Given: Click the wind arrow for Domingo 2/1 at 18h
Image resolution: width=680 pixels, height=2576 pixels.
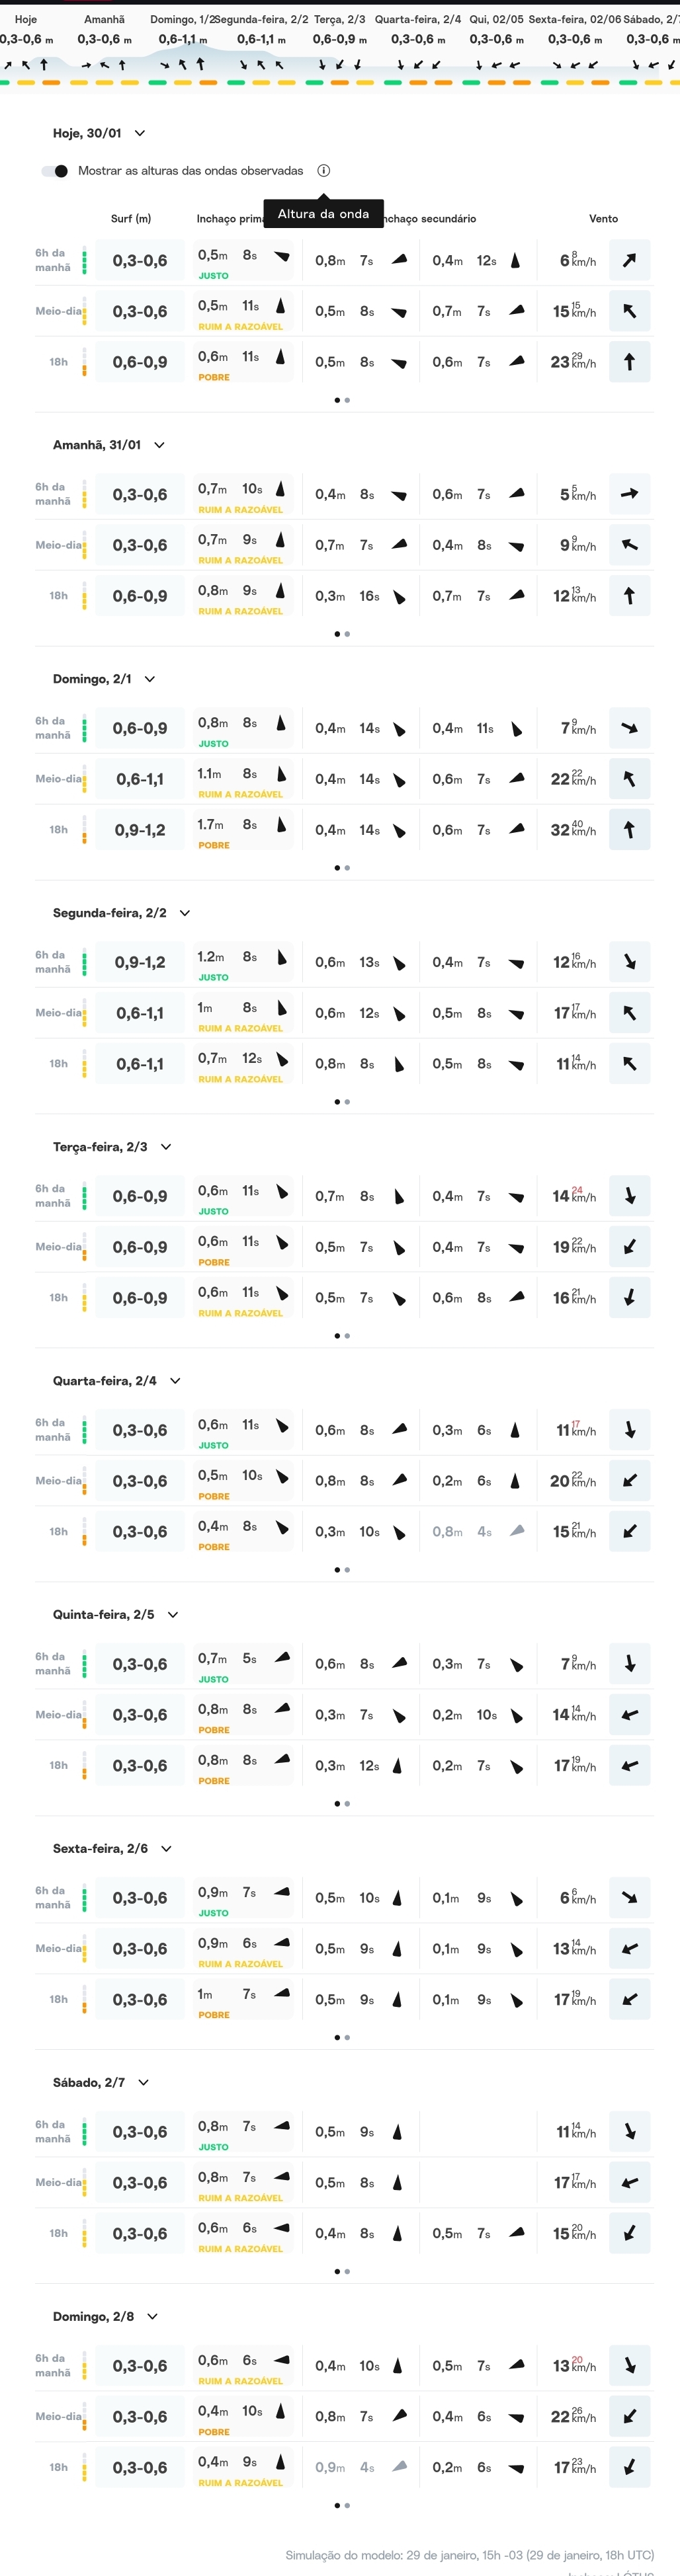Looking at the screenshot, I should (x=629, y=829).
